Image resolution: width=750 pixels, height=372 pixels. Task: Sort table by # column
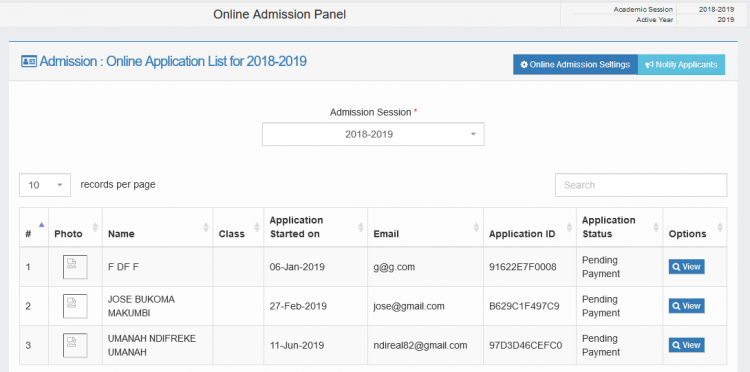[34, 227]
